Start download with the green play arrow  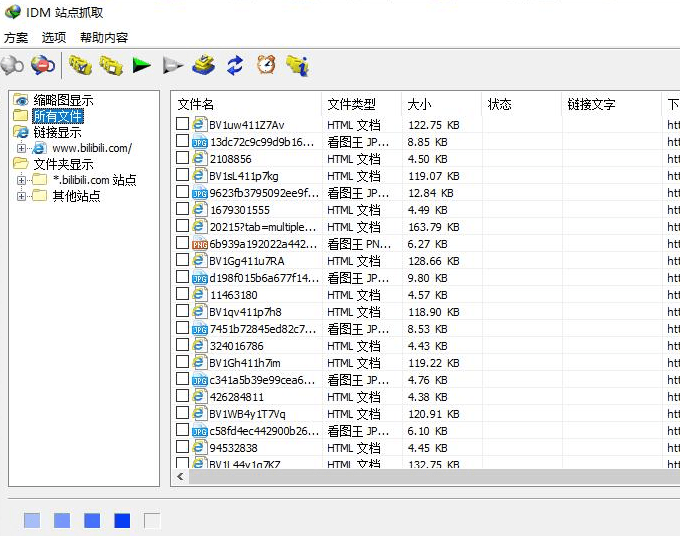pos(141,65)
